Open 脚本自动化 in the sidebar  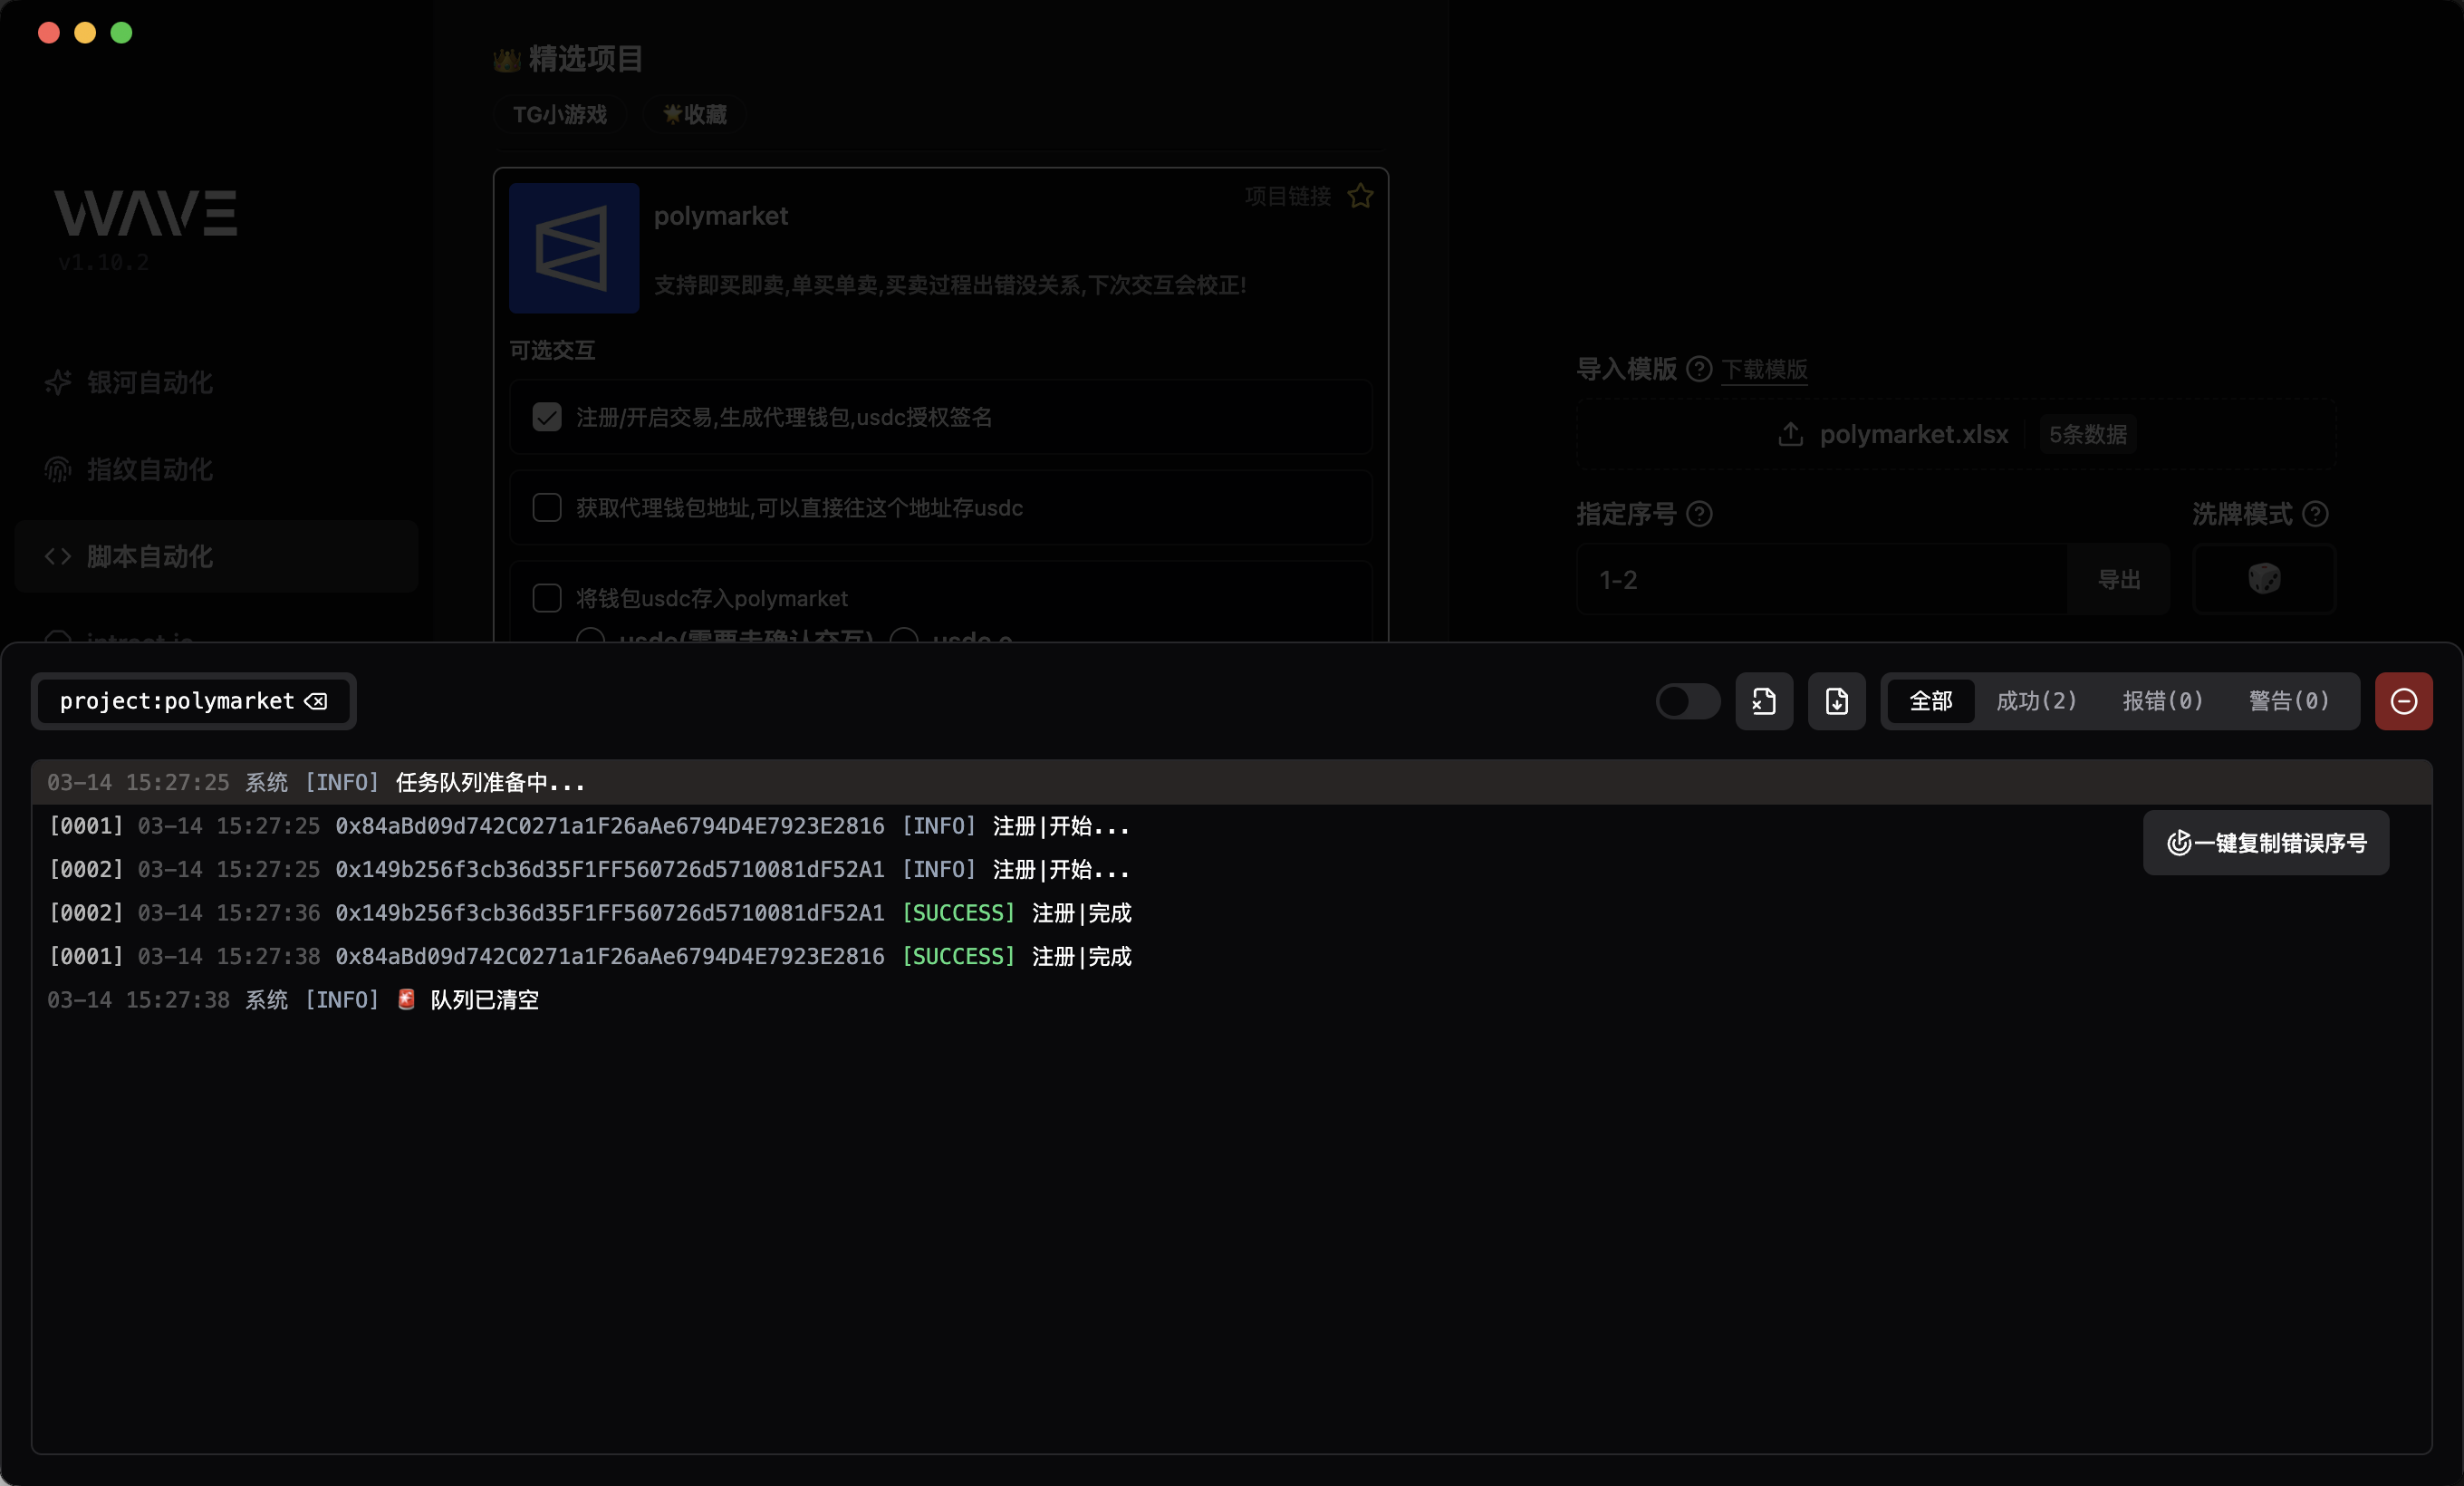pos(150,556)
